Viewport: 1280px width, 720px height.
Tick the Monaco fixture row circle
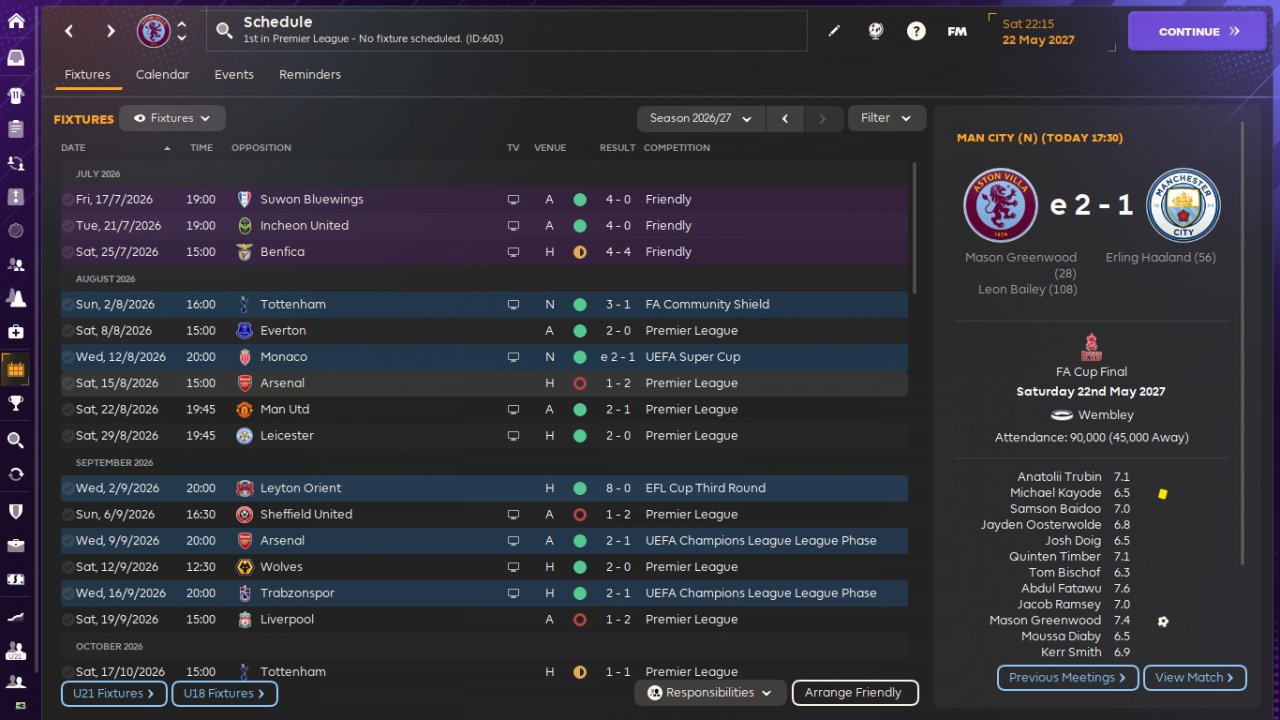tap(68, 357)
